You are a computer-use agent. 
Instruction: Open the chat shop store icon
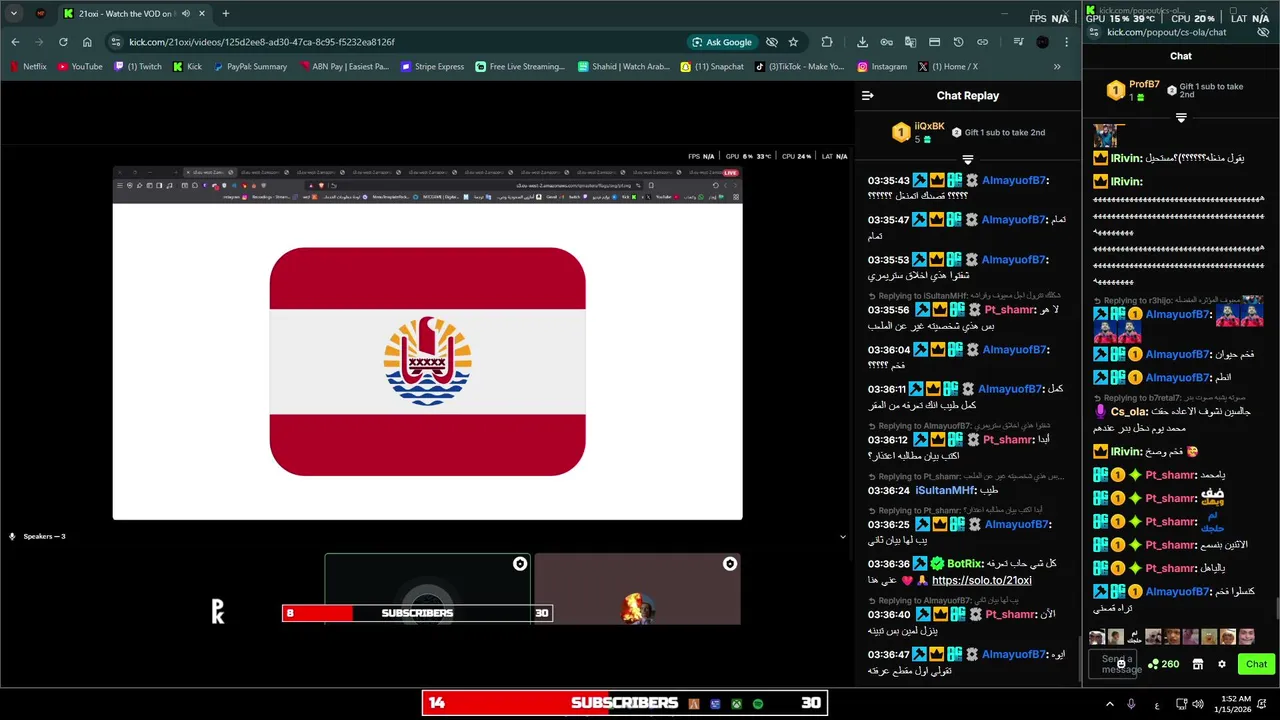[x=1198, y=664]
